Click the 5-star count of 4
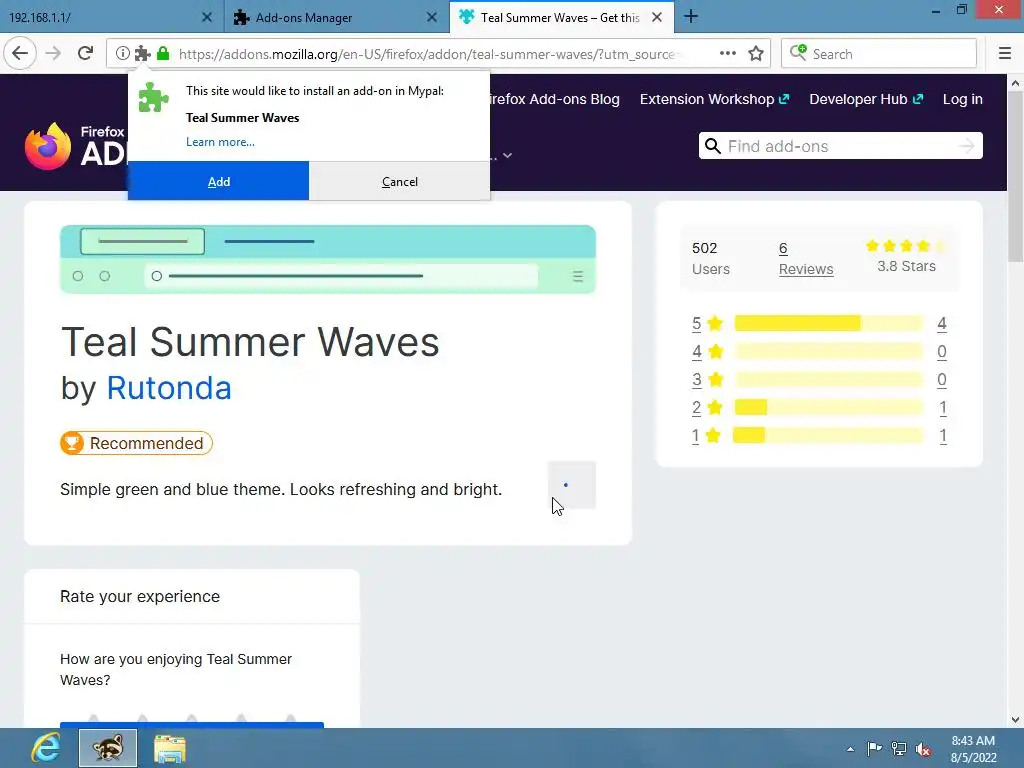The width and height of the screenshot is (1024, 768). 942,323
